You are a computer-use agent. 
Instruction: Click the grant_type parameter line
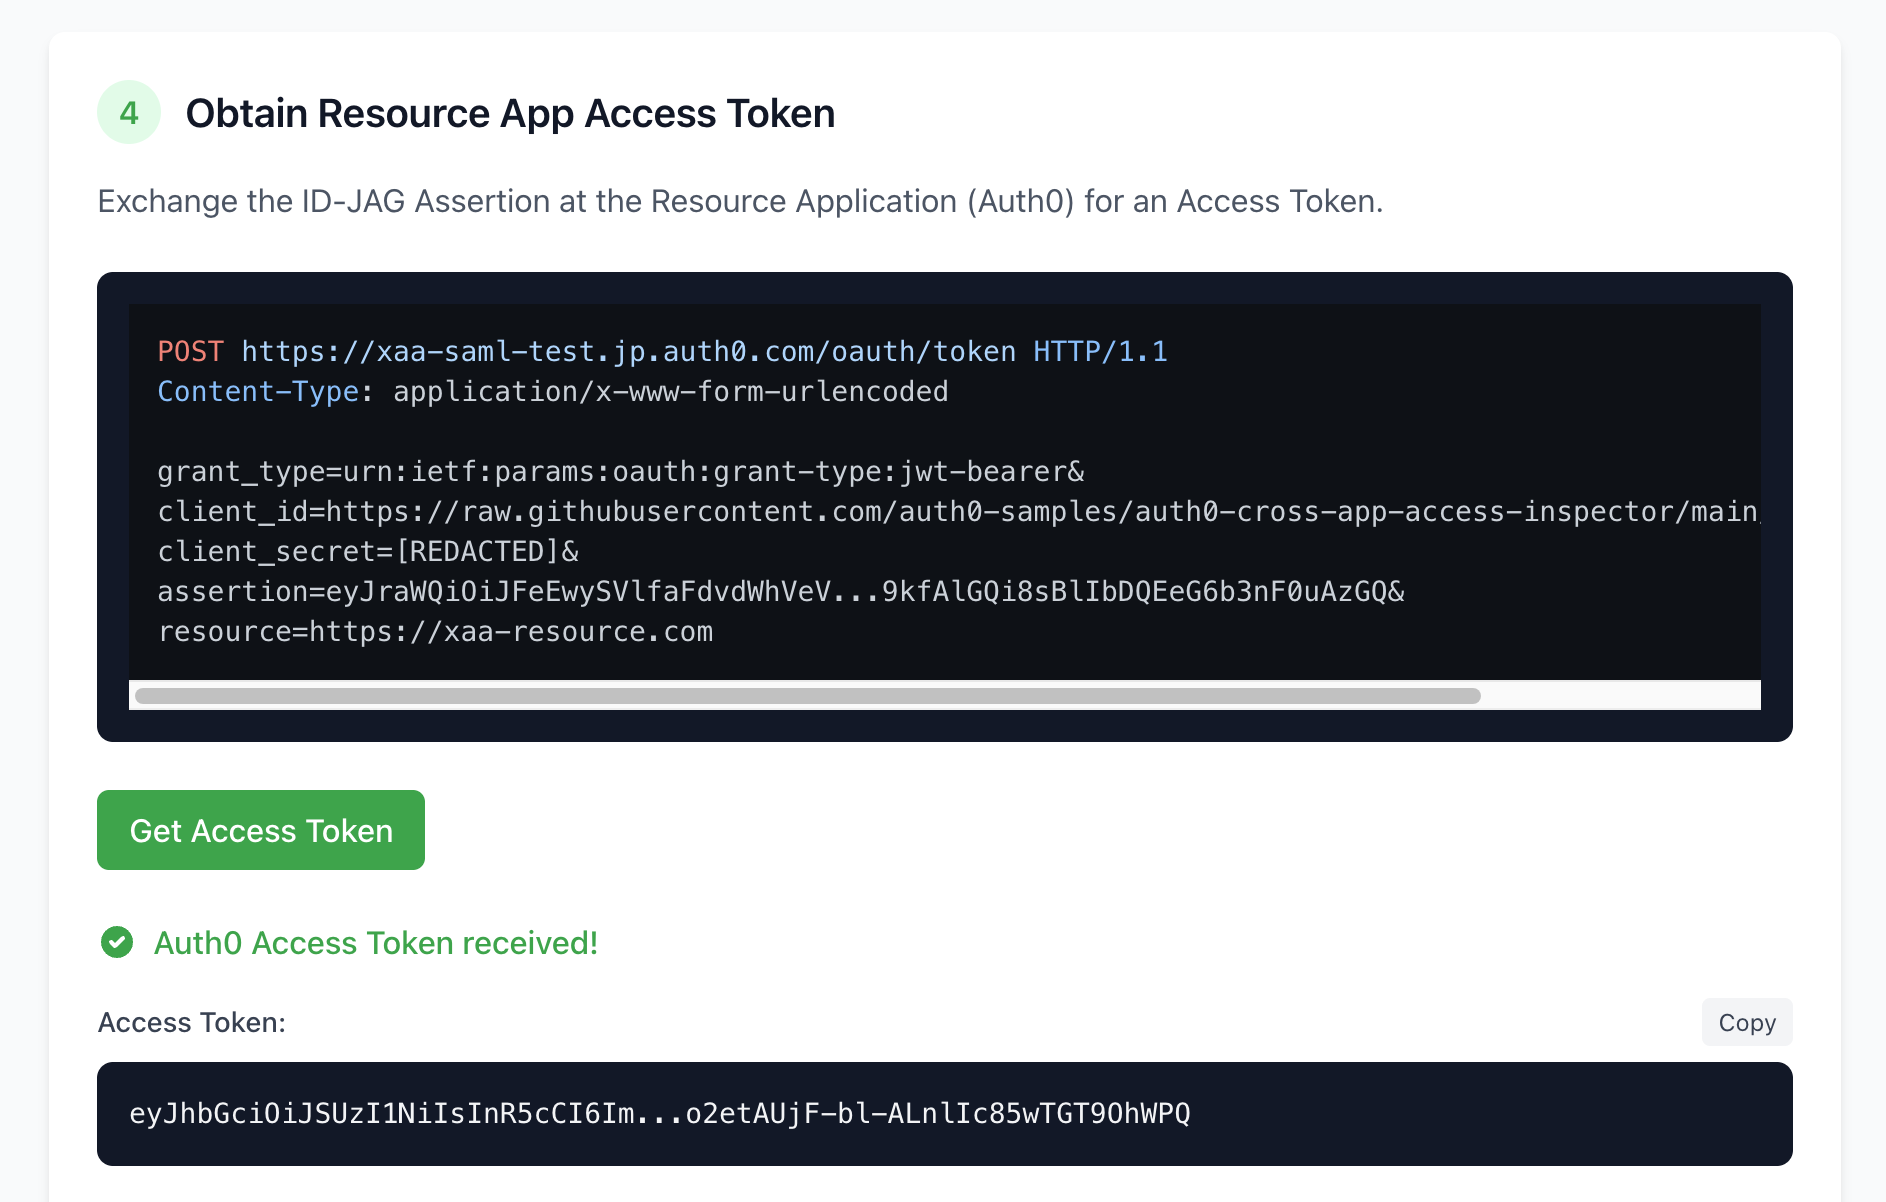621,472
